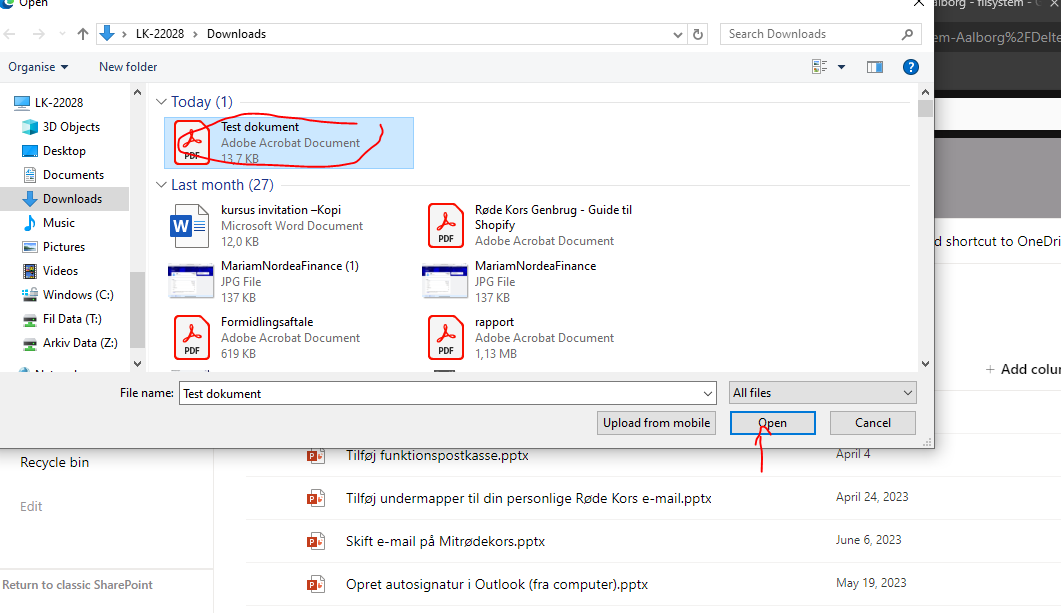1061x613 pixels.
Task: Open the All files type dropdown
Action: click(823, 393)
